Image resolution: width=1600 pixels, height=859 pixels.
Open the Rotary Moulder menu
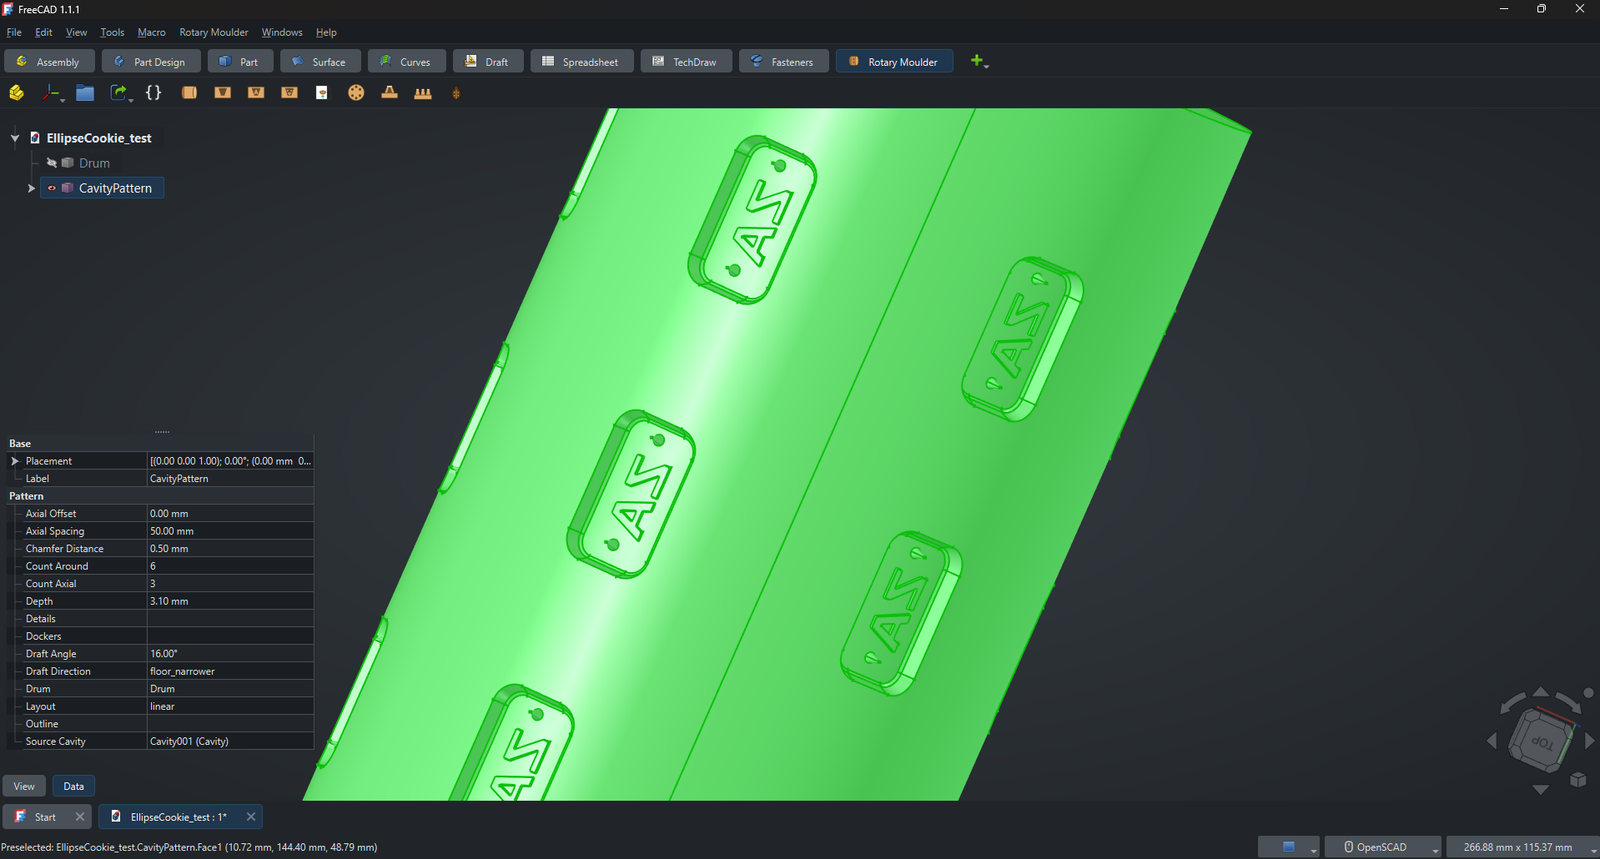[214, 32]
